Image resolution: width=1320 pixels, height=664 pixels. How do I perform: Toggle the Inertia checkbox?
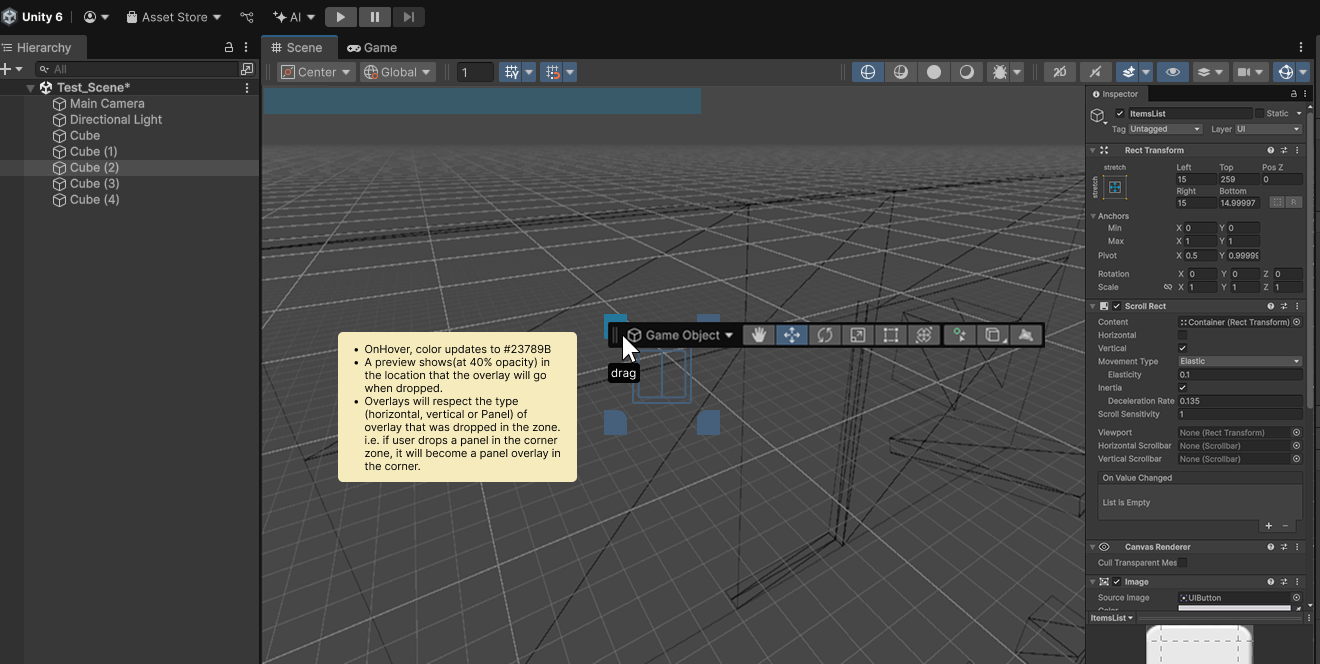(1183, 387)
